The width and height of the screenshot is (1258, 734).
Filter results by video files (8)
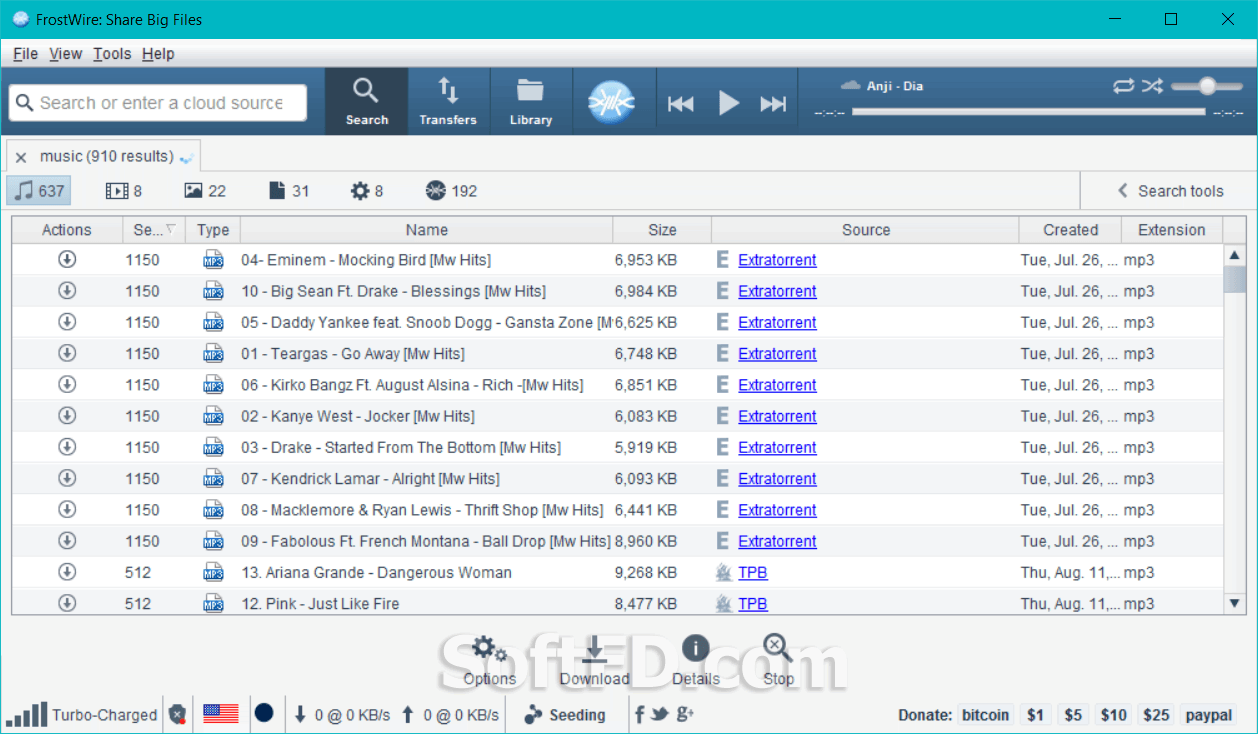pyautogui.click(x=124, y=191)
